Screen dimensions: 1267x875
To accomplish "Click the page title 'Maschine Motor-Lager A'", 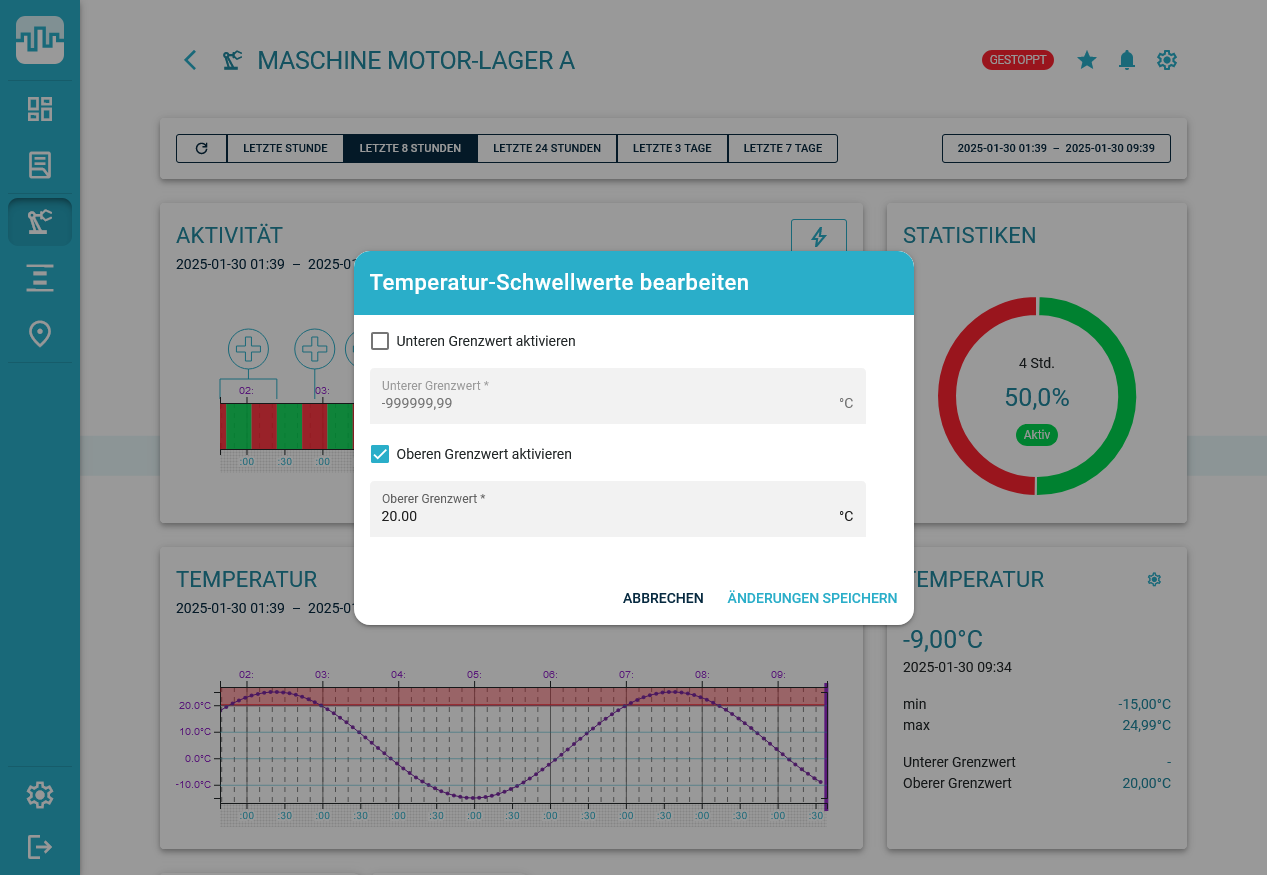I will point(416,61).
